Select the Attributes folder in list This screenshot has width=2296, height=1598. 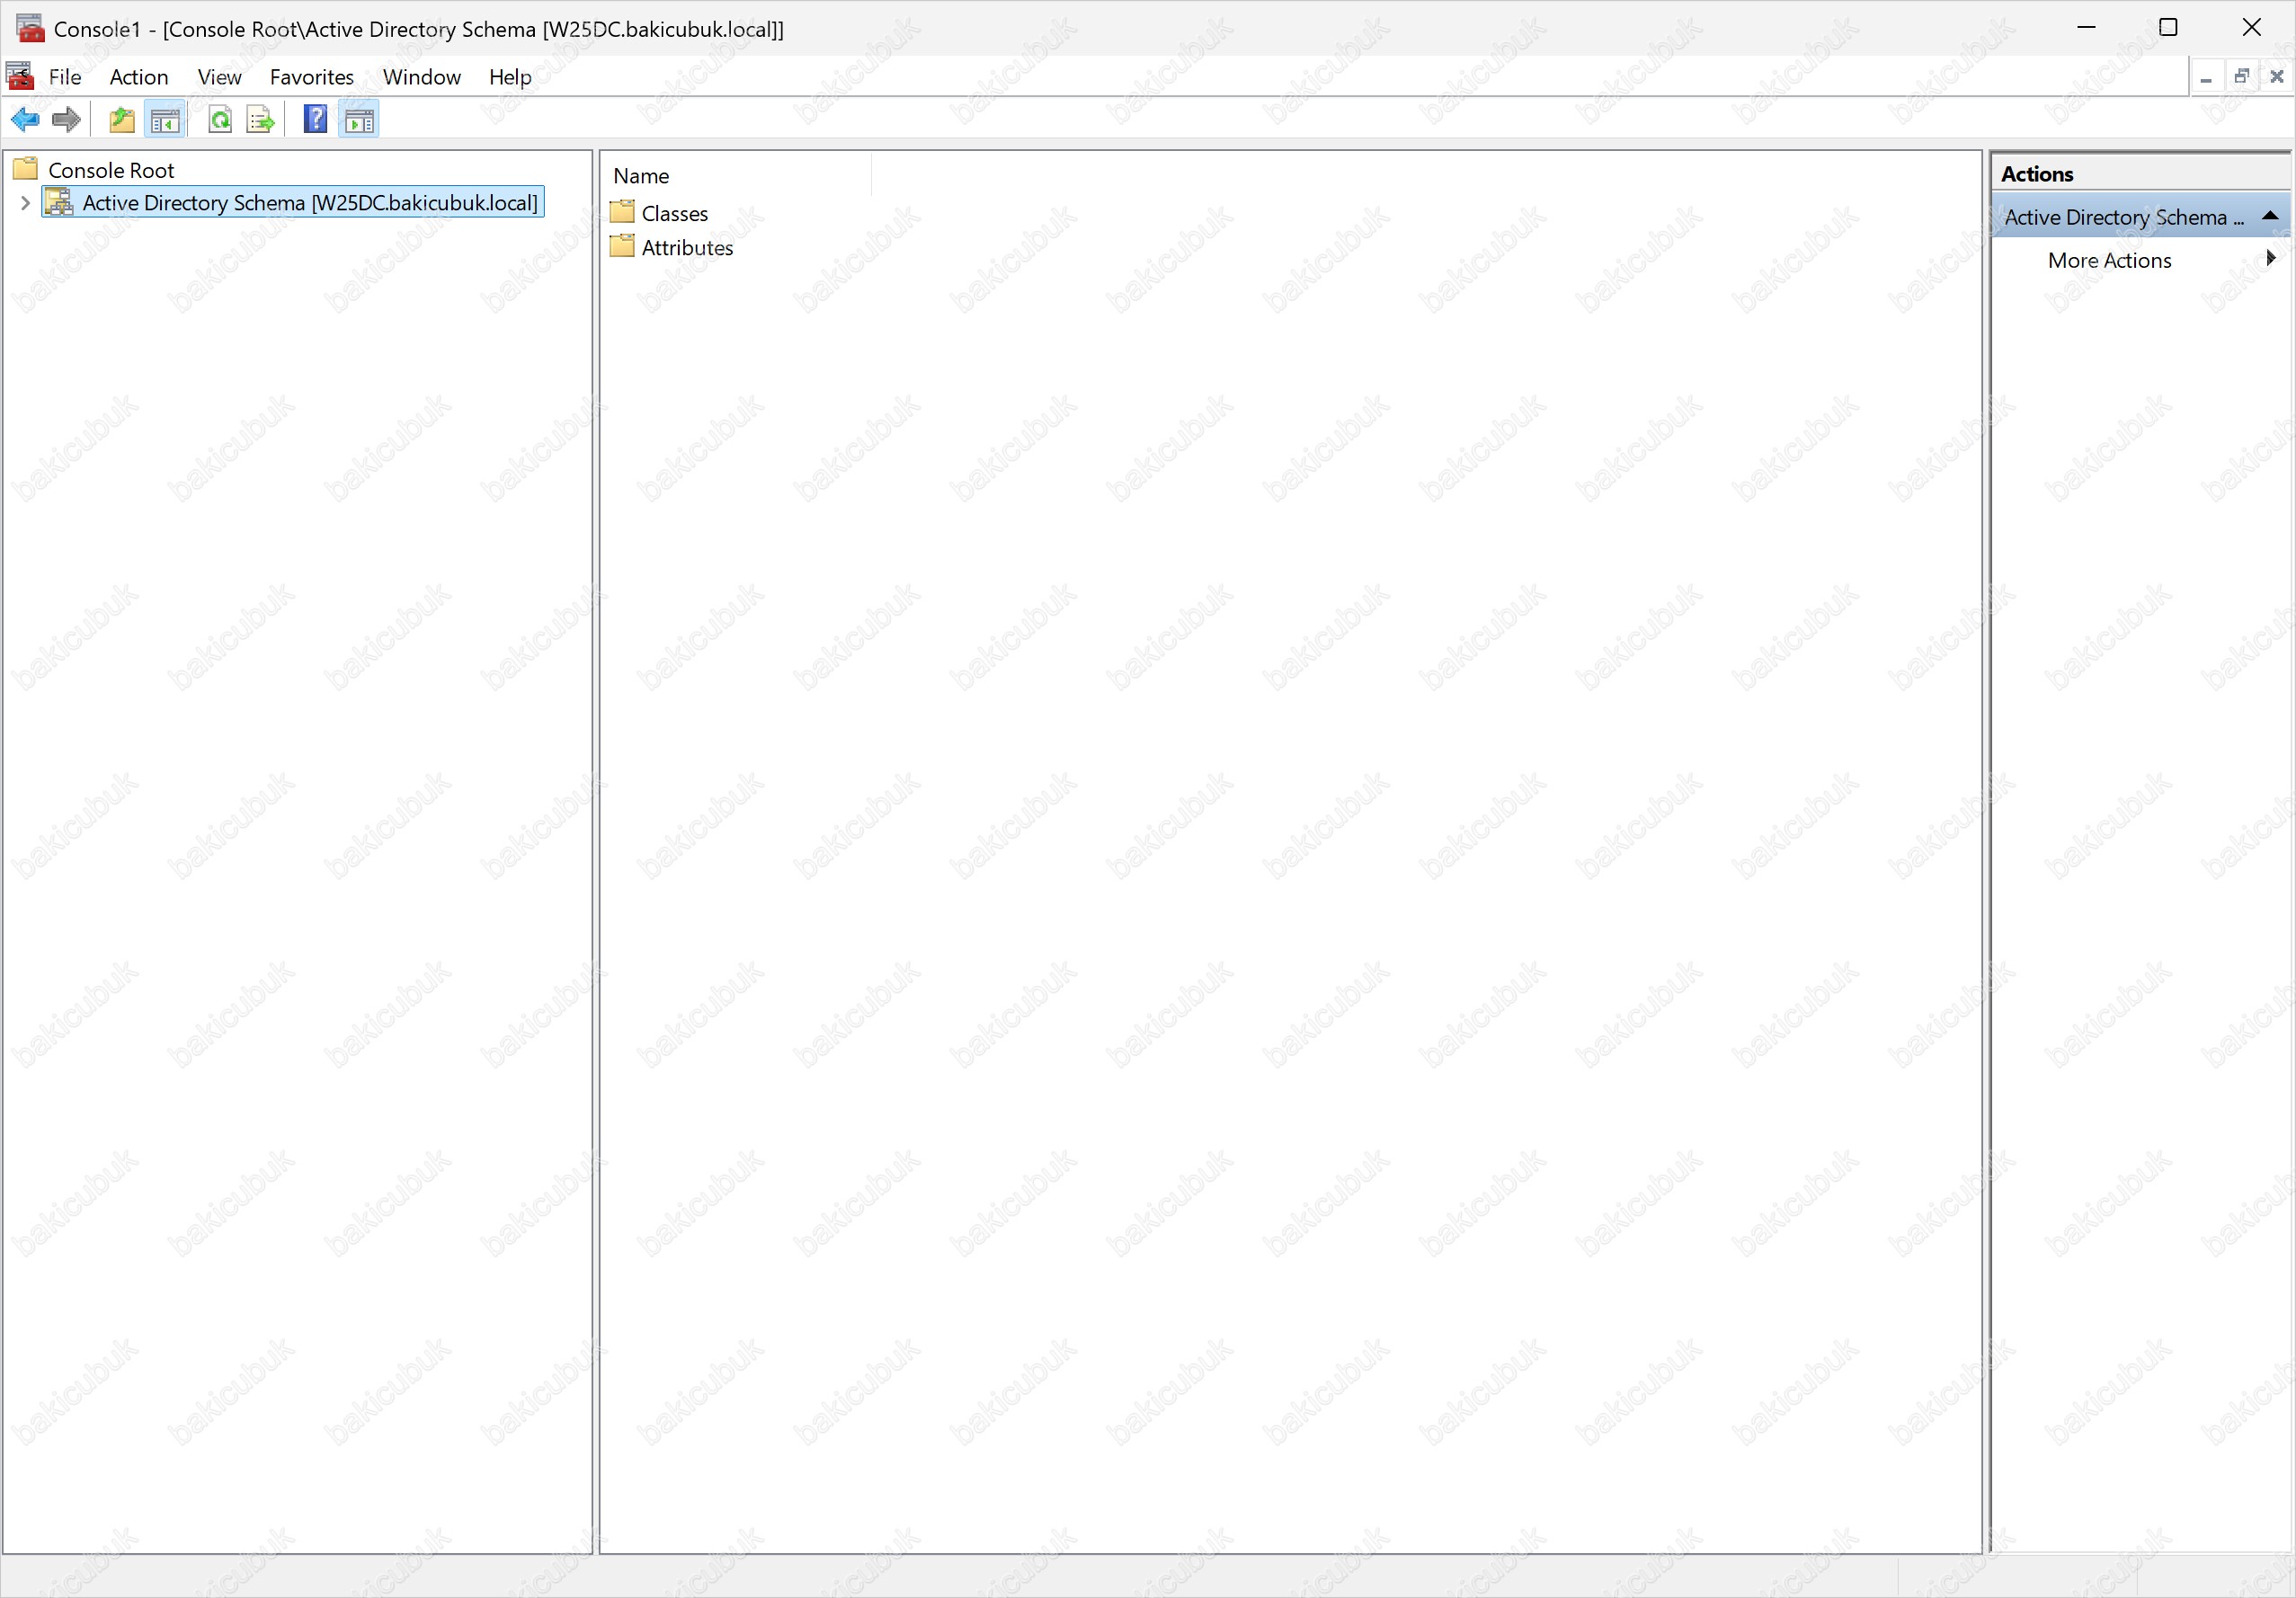click(x=687, y=247)
